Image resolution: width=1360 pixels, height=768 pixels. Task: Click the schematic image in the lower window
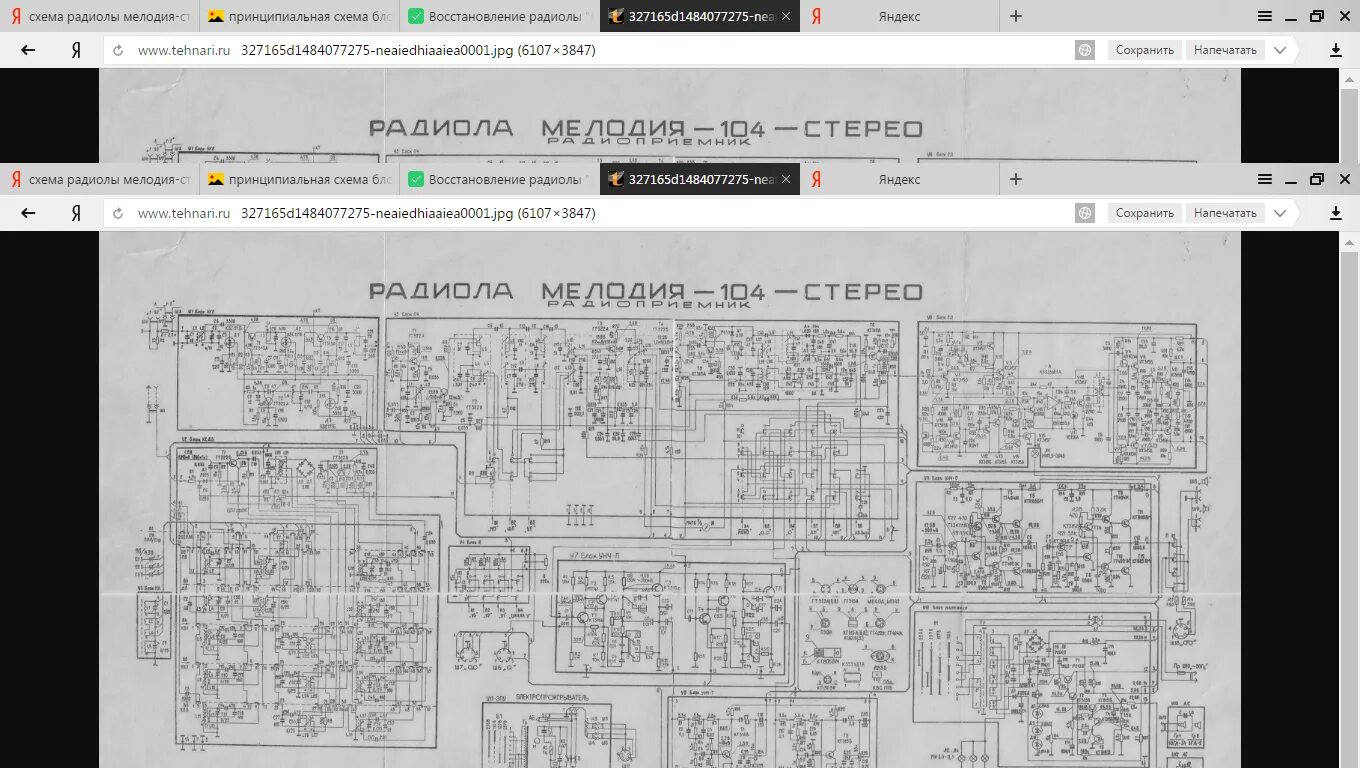click(x=669, y=500)
